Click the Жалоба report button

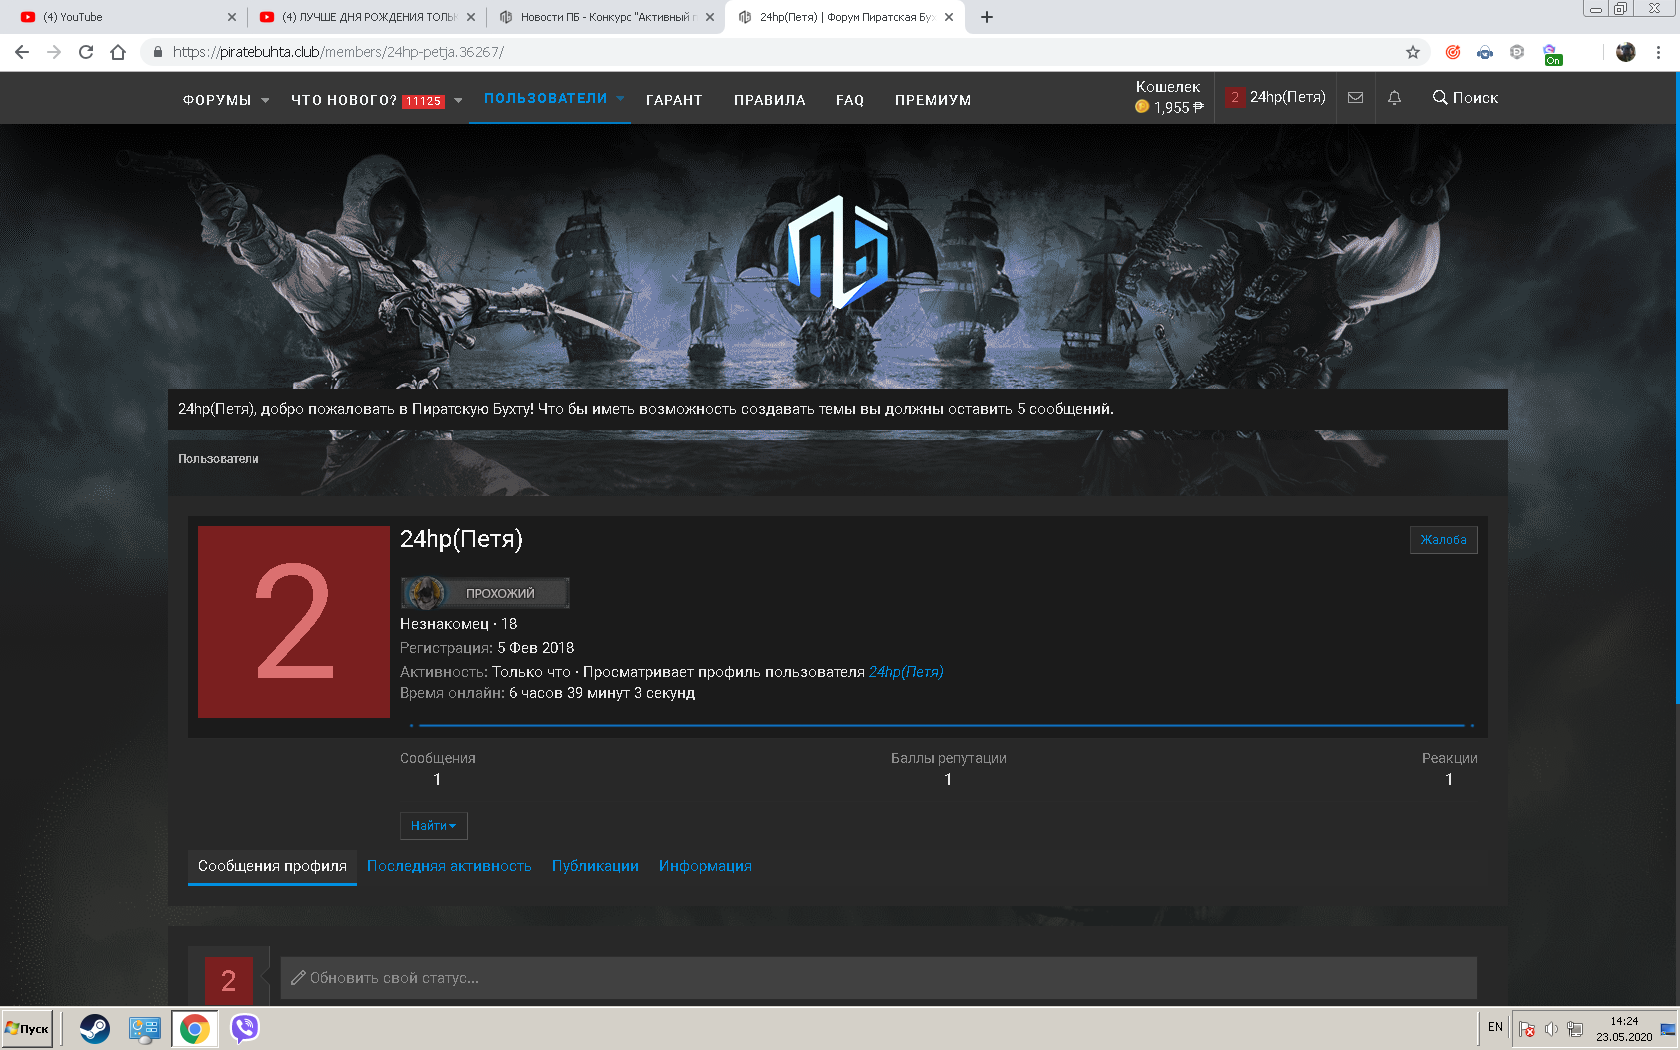coord(1443,540)
